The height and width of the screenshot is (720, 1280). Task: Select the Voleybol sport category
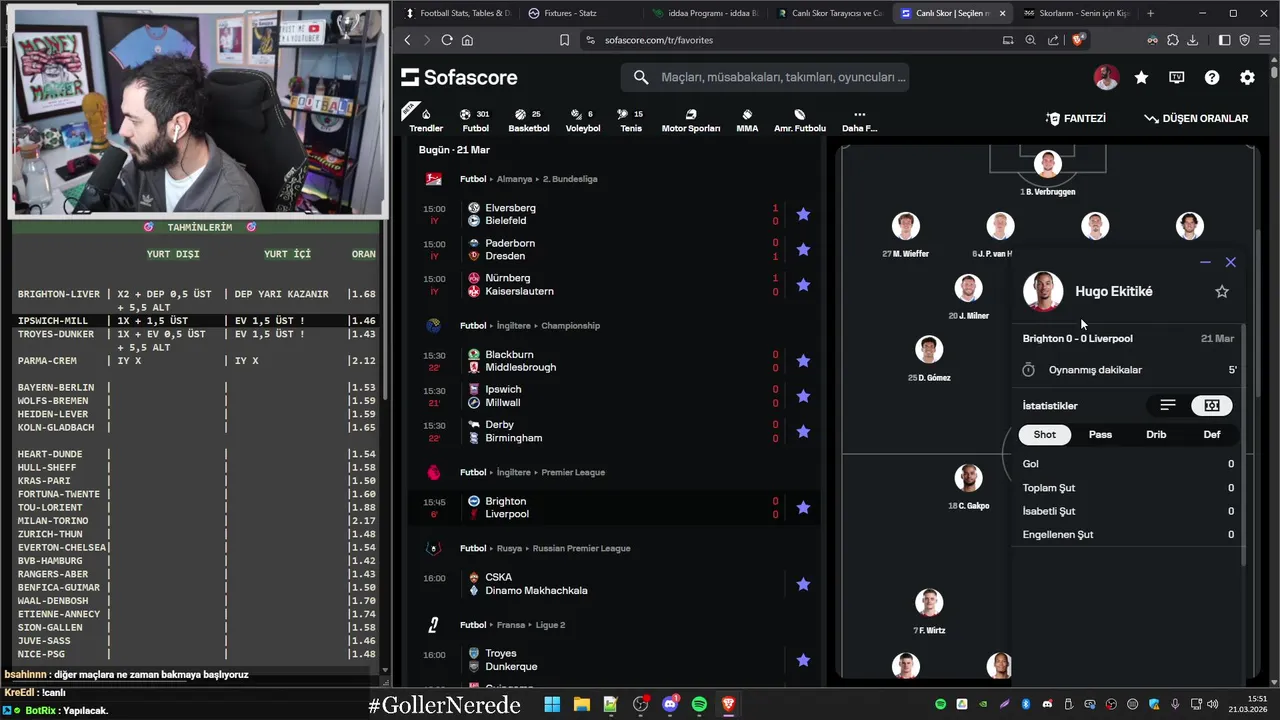coord(583,120)
